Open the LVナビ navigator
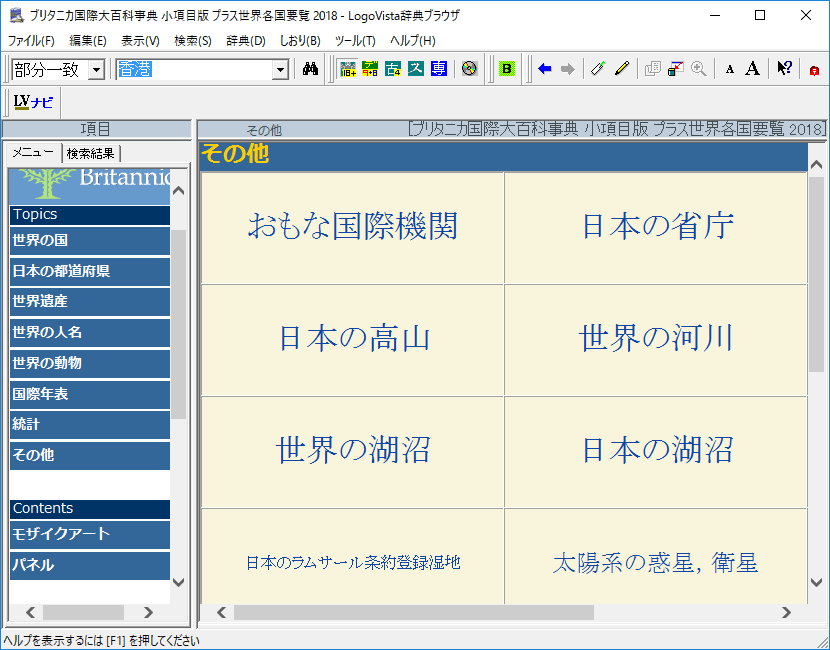This screenshot has width=830, height=650. click(x=33, y=102)
